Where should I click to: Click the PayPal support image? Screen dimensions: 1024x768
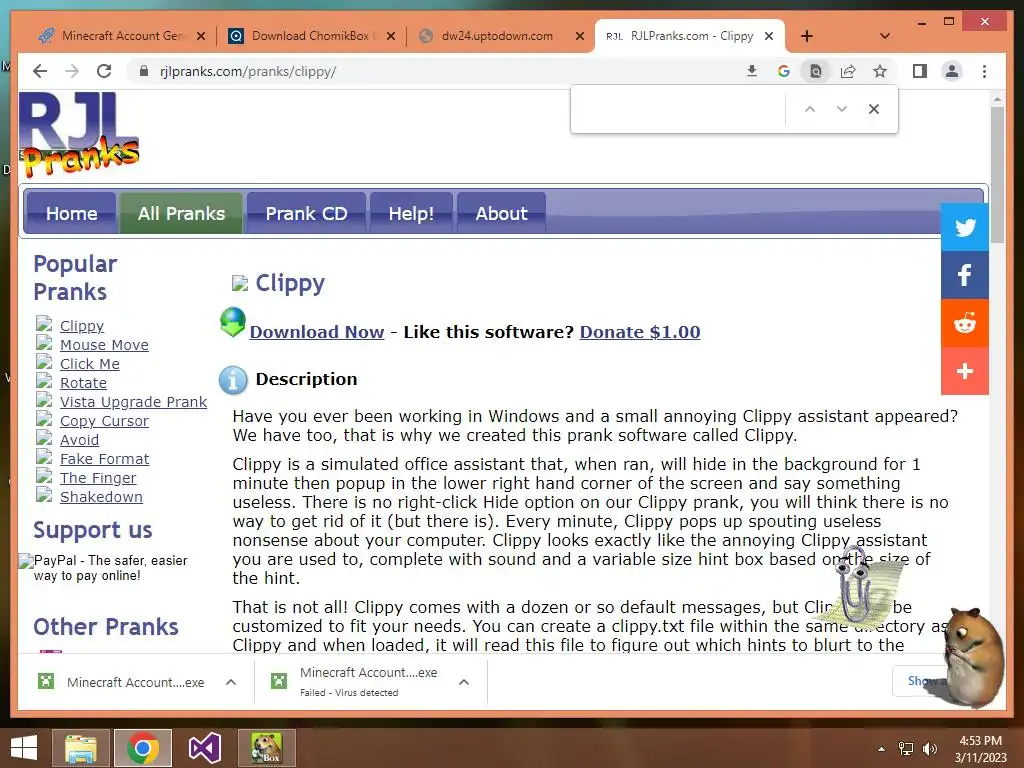point(103,568)
